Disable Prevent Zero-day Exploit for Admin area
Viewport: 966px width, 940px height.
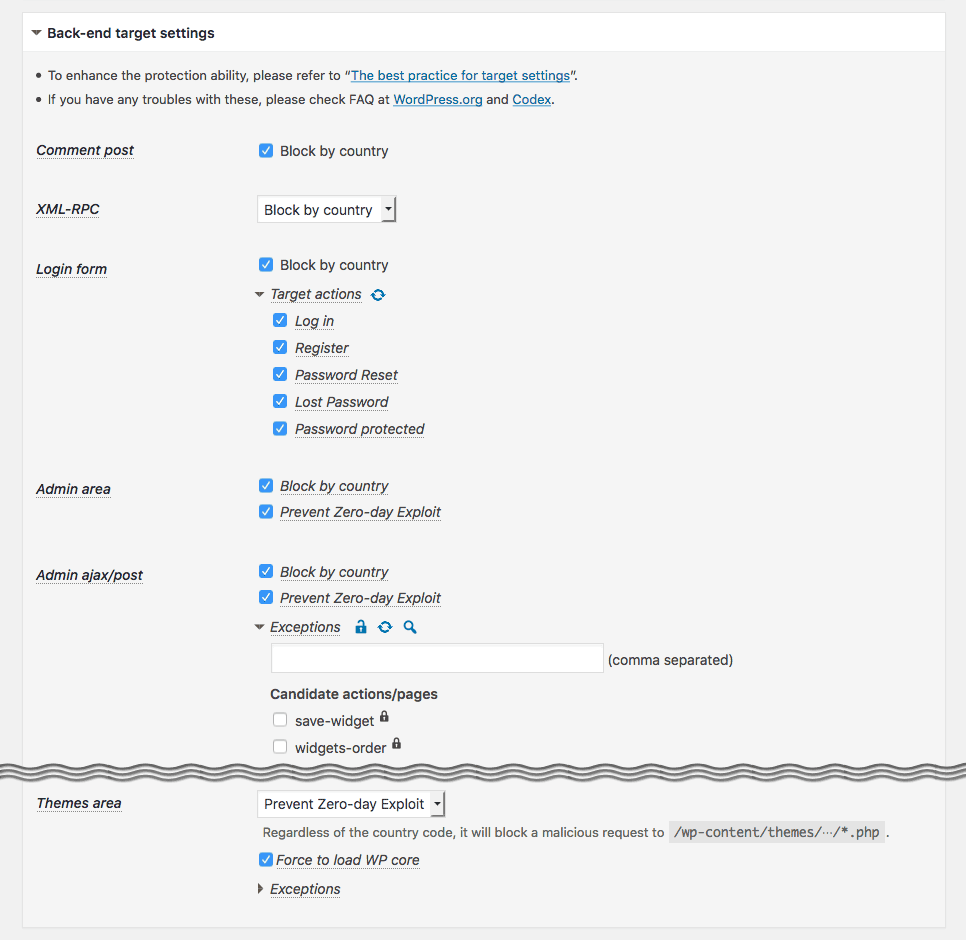click(x=266, y=512)
